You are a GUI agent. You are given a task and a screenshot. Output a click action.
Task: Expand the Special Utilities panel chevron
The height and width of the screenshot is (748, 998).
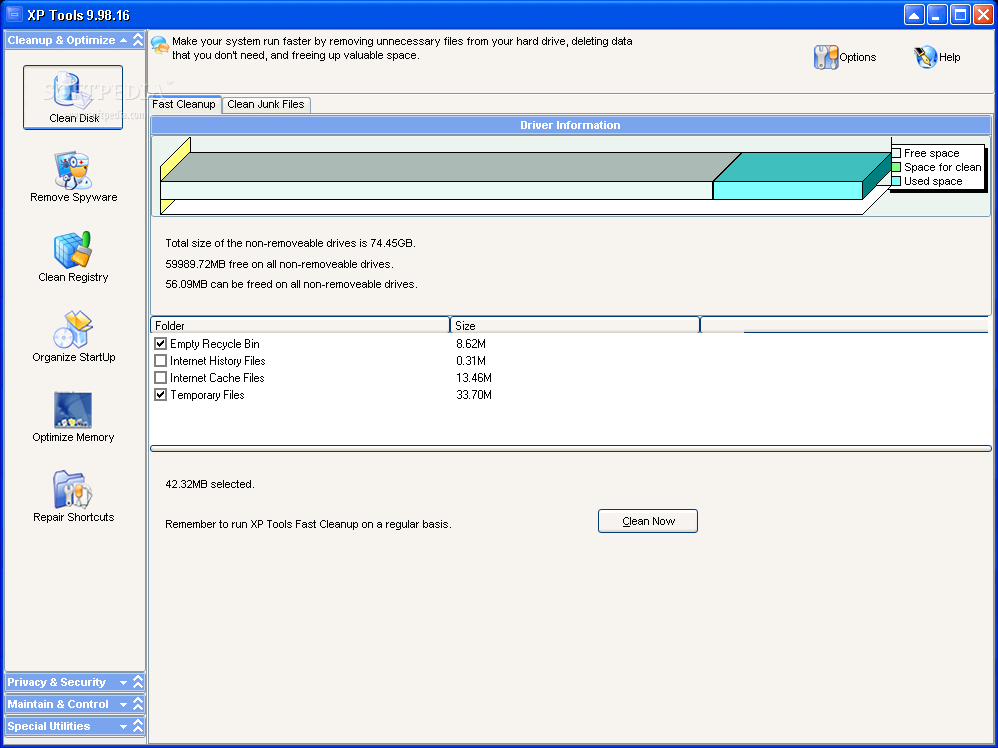138,726
